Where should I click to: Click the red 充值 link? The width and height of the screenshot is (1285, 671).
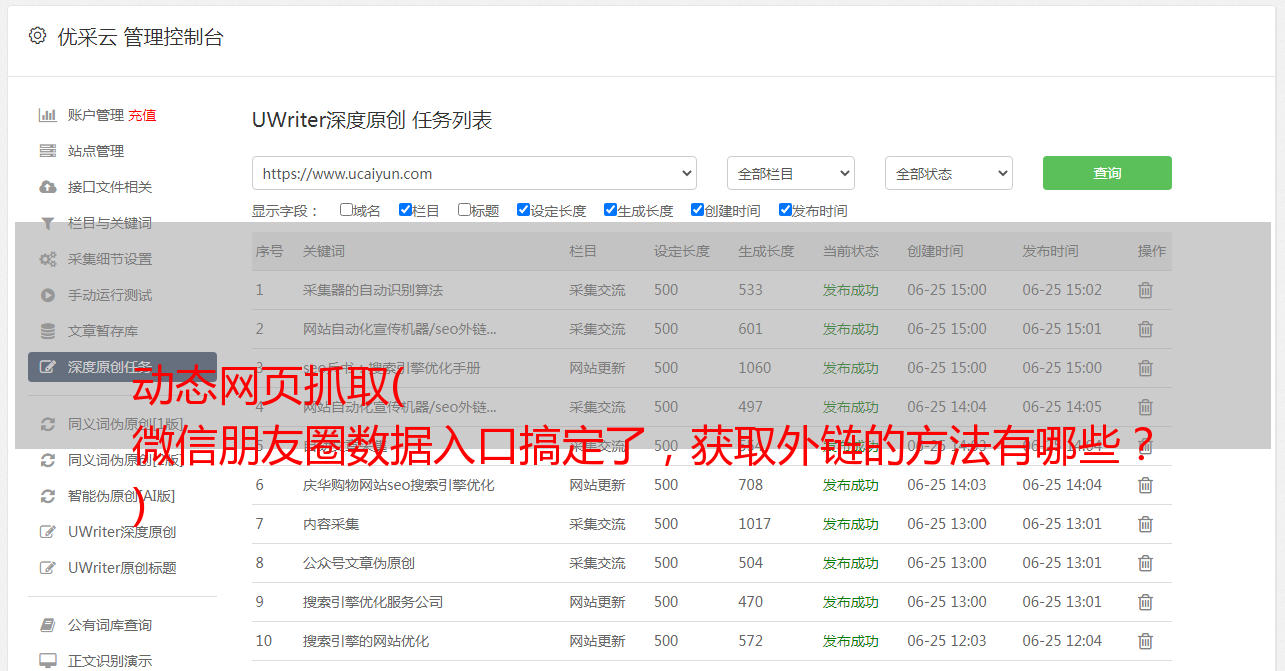pyautogui.click(x=142, y=115)
